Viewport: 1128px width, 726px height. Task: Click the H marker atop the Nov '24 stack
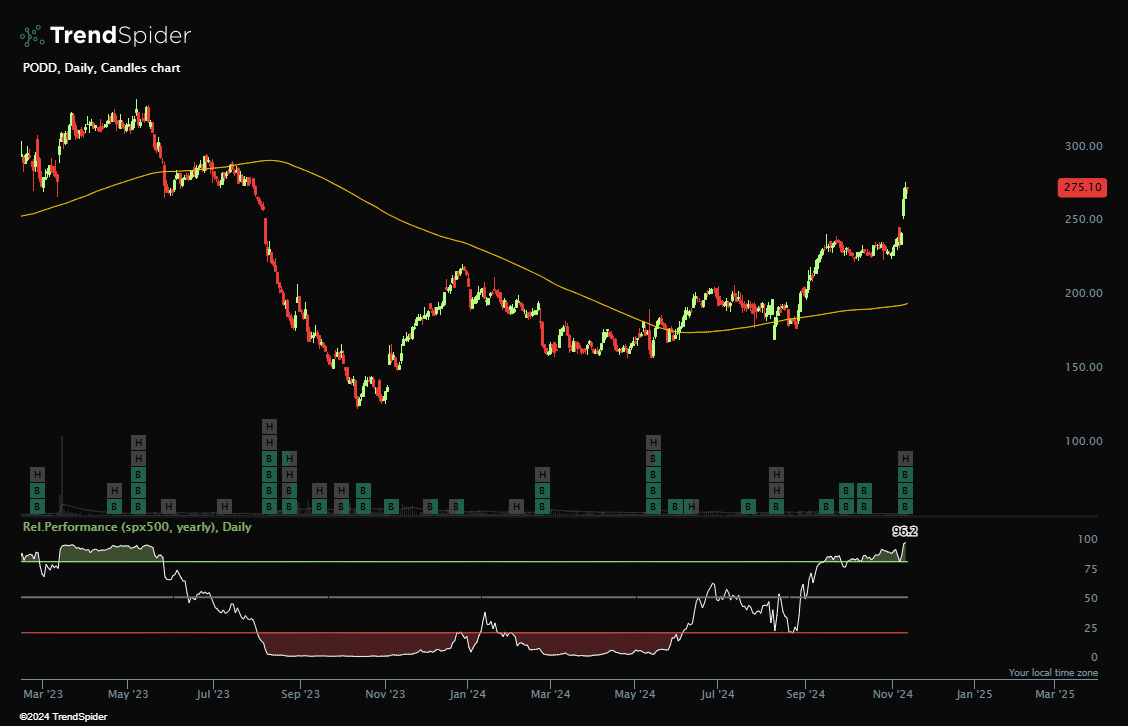point(906,458)
